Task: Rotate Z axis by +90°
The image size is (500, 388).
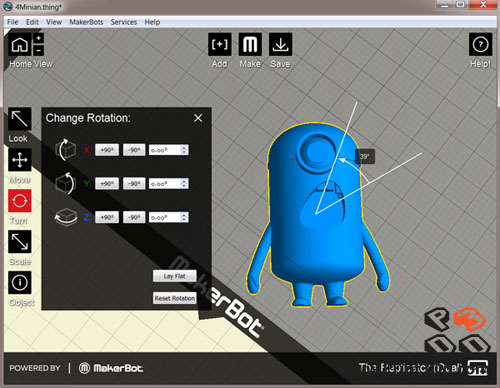Action: coord(107,217)
